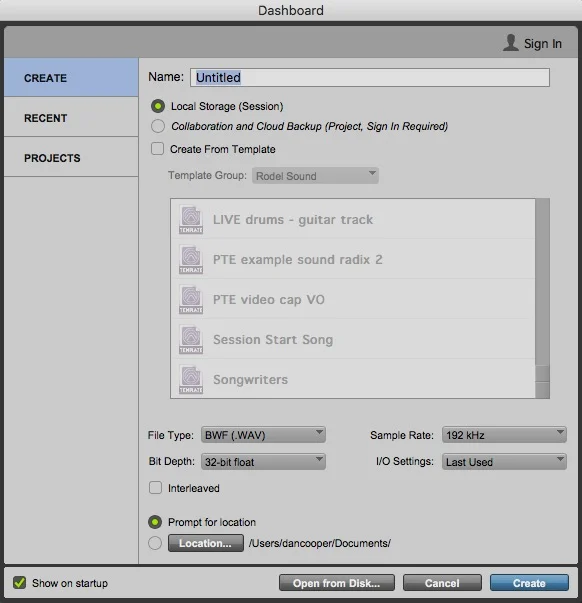The width and height of the screenshot is (582, 603).
Task: Click the Cancel button
Action: pos(442,583)
